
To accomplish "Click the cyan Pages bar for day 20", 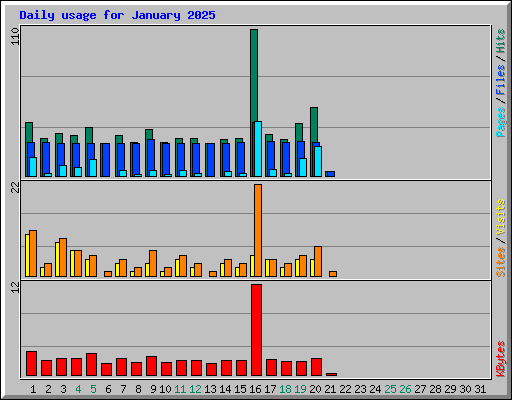I will point(318,161).
